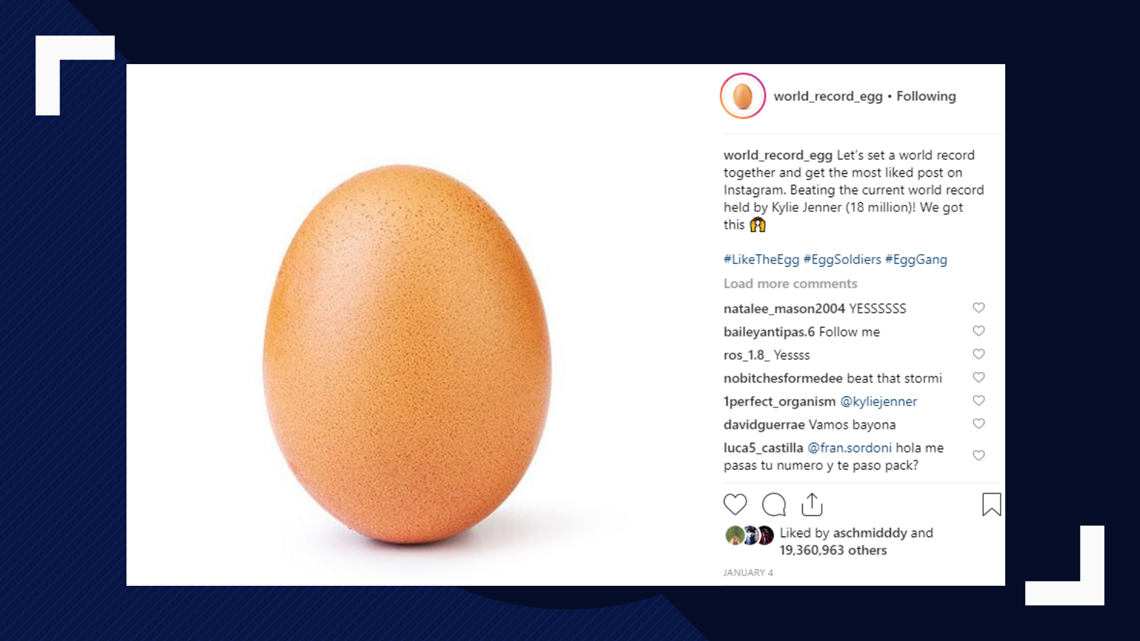Viewport: 1140px width, 641px height.
Task: Open the #LikeTheEgg hashtag
Action: tap(761, 259)
